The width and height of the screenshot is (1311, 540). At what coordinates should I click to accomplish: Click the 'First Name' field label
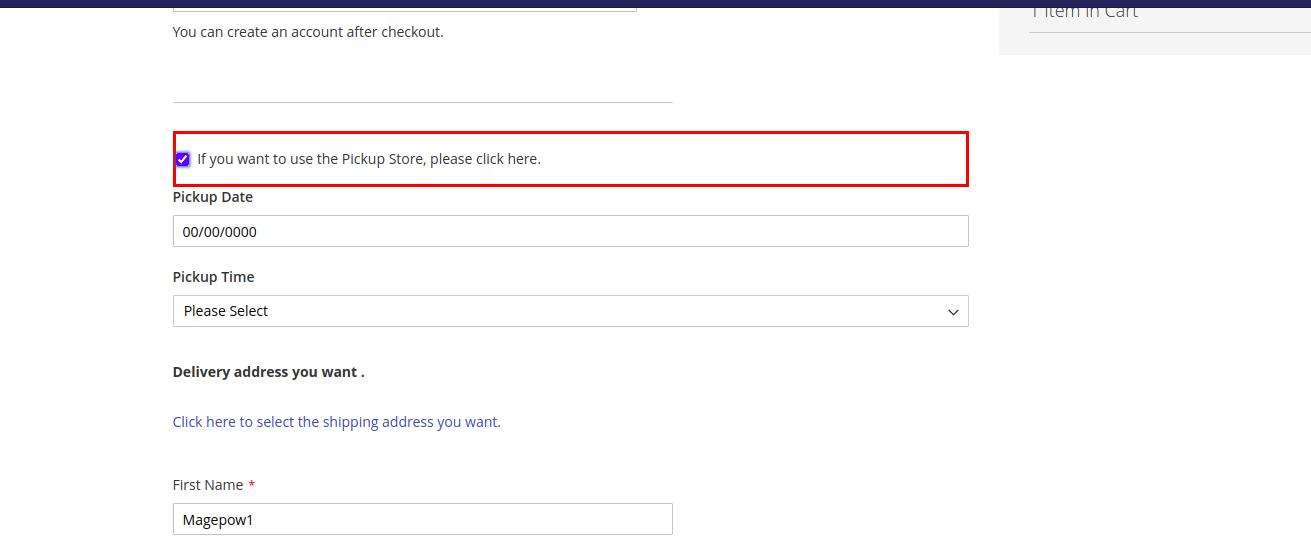207,485
